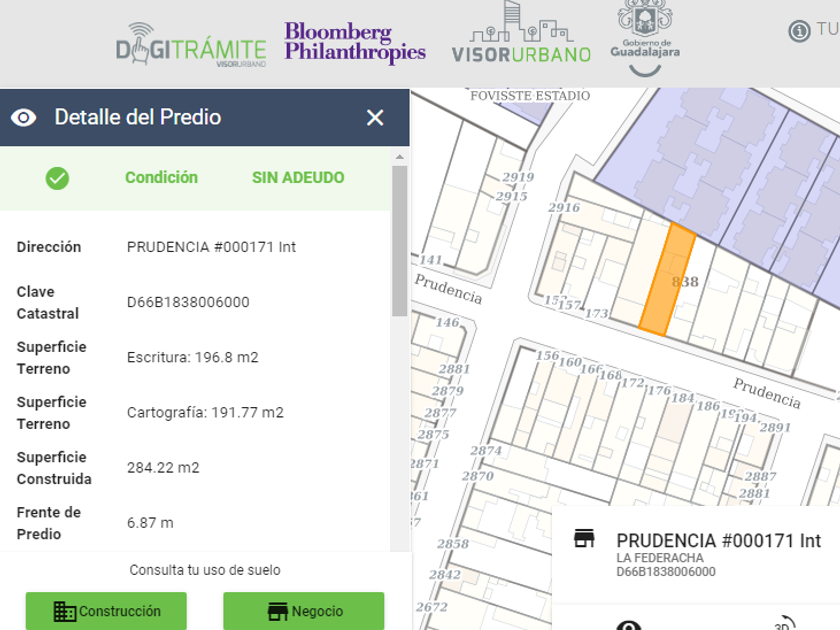Click the Escritura: 196.8 m2 value

[193, 357]
